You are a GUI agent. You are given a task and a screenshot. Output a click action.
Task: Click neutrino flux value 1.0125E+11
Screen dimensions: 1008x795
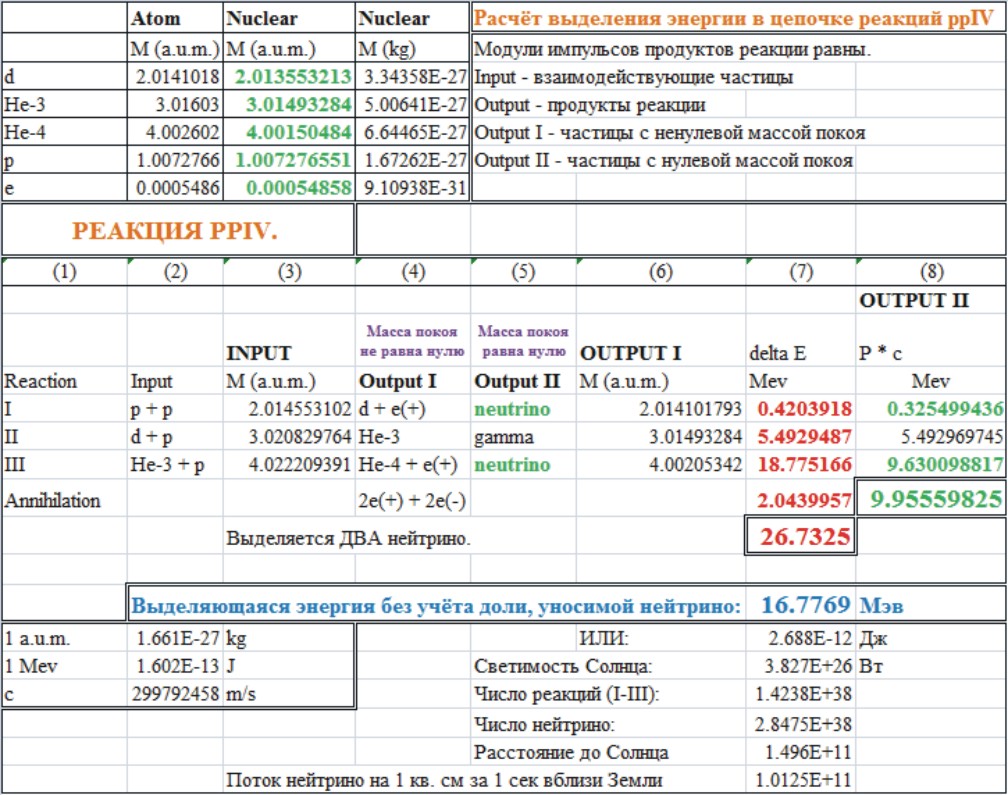point(801,780)
